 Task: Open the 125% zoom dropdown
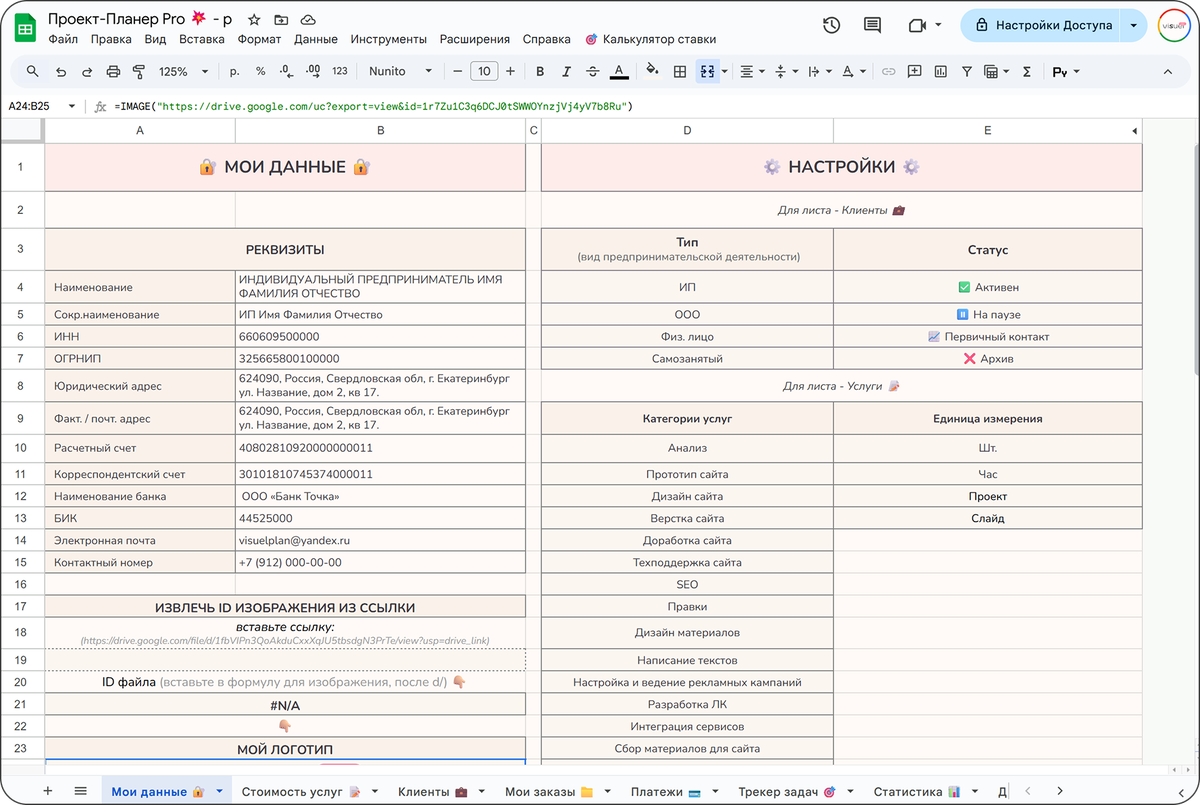tap(184, 72)
